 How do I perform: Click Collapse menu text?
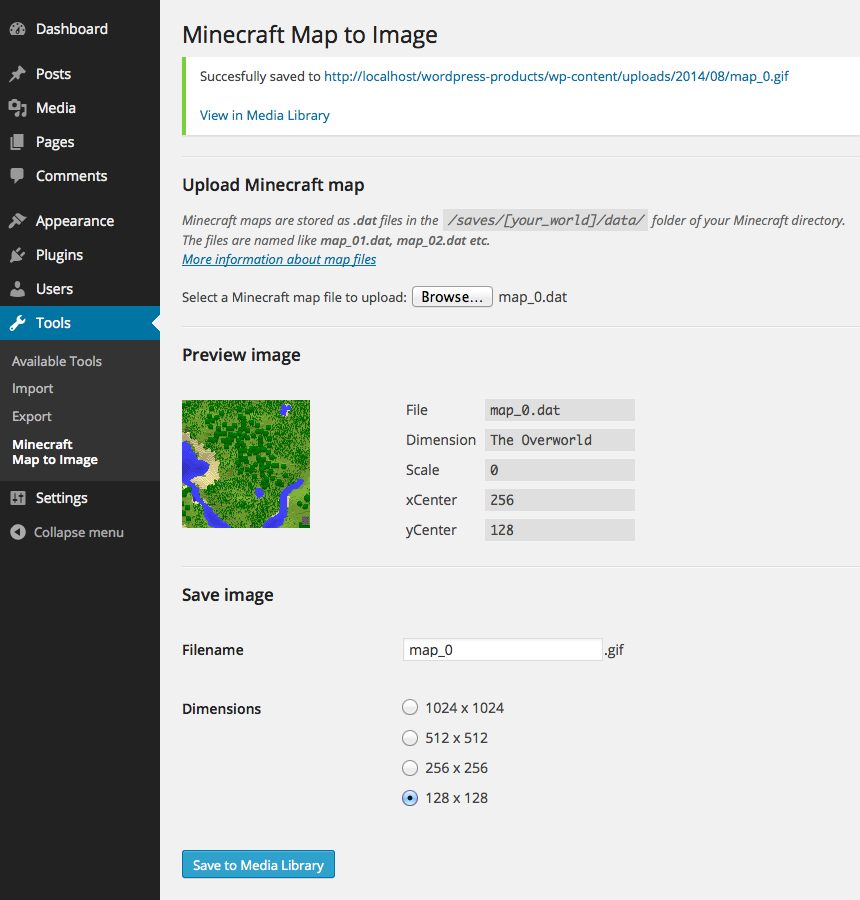[79, 532]
